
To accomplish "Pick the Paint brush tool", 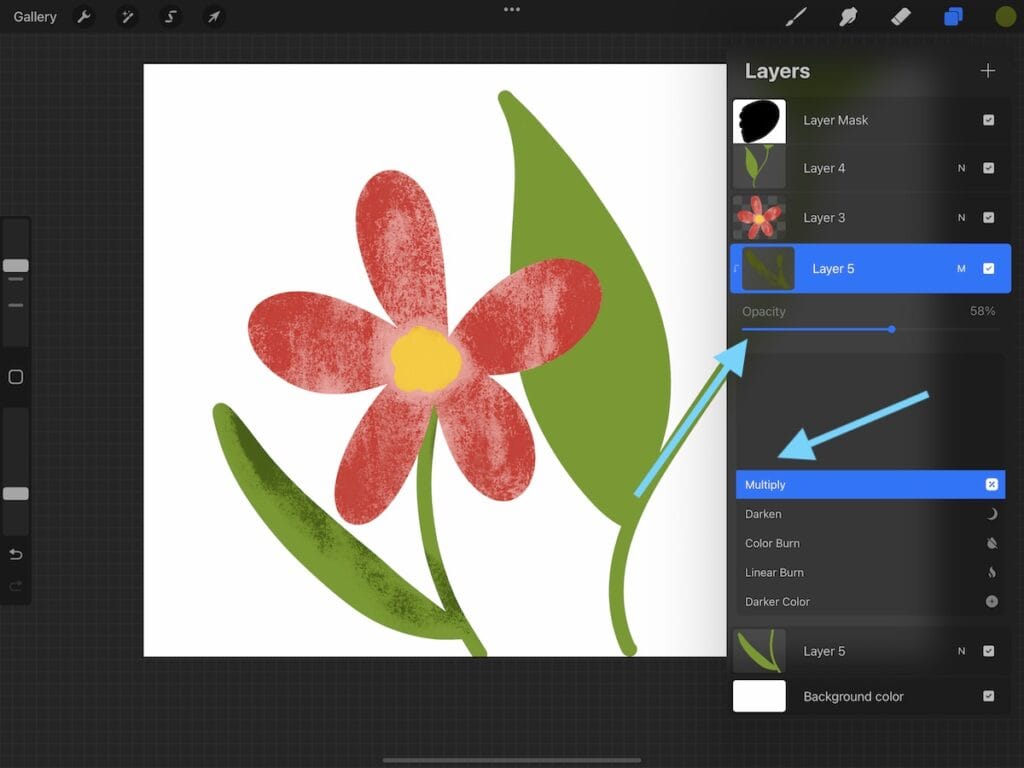I will click(x=796, y=16).
